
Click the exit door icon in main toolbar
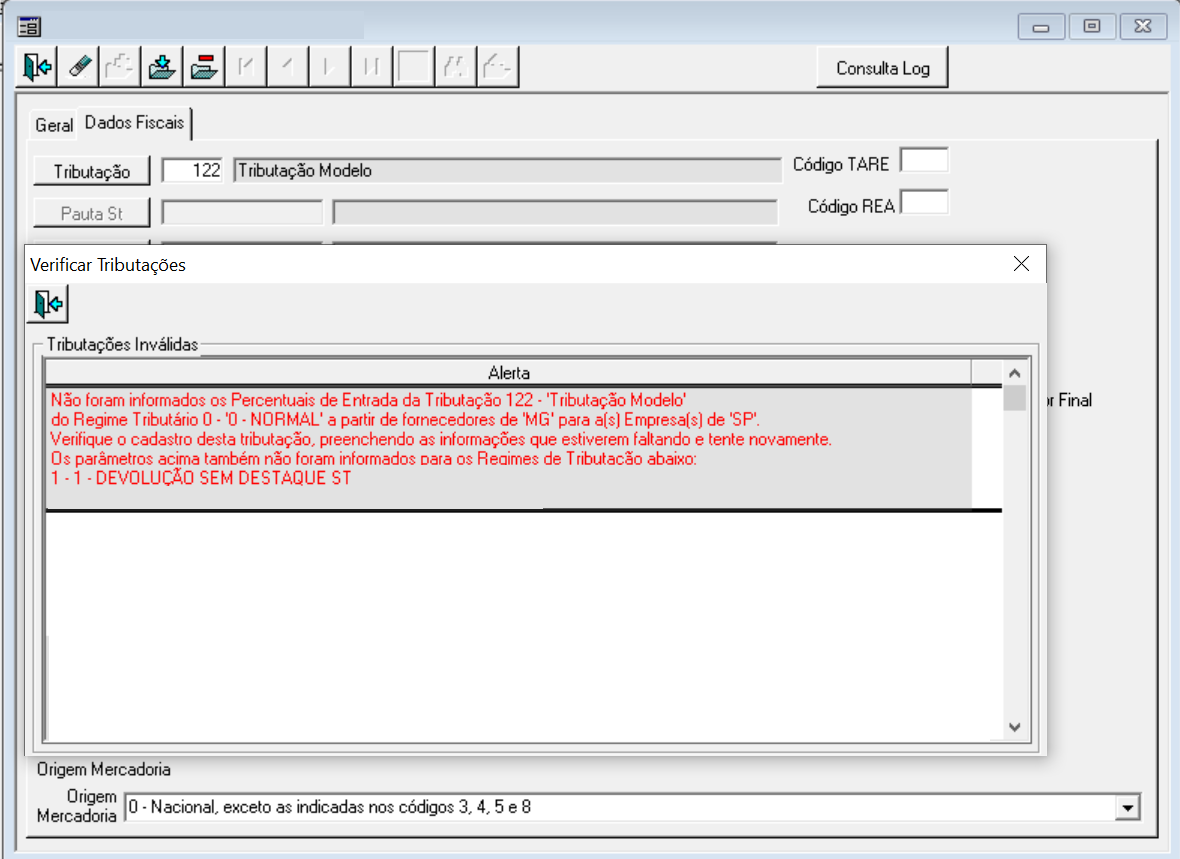point(37,67)
